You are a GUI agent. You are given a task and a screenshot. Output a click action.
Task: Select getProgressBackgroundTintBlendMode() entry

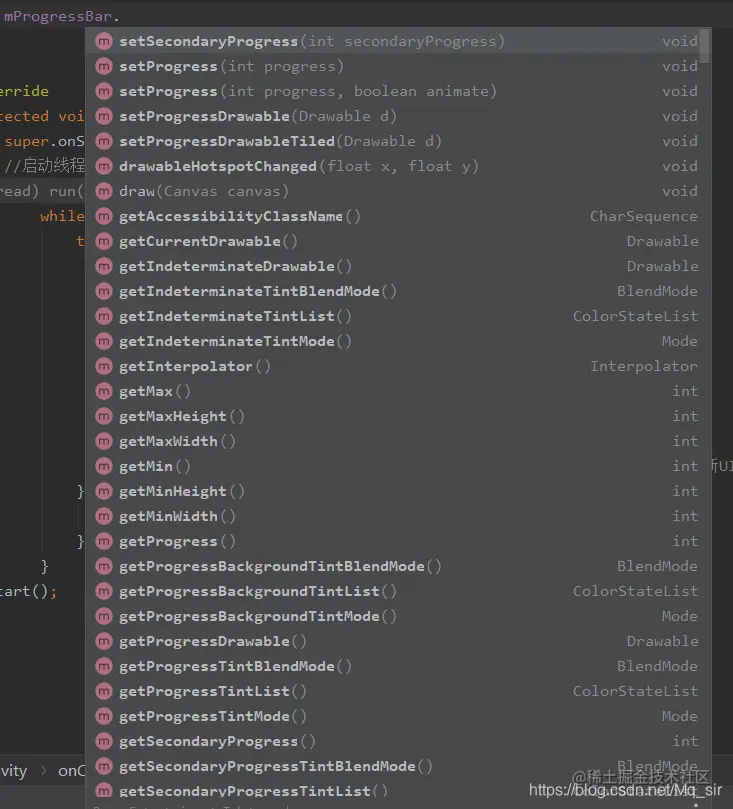click(x=396, y=567)
